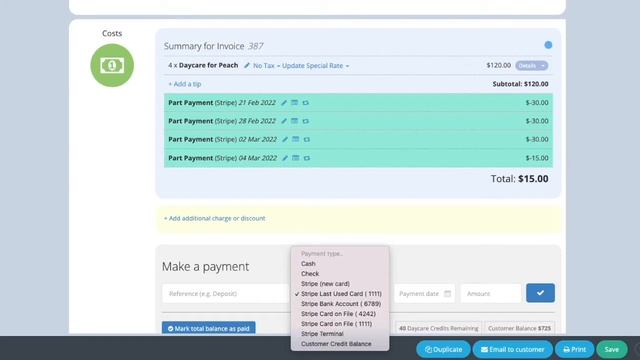Viewport: 640px width, 360px height.
Task: Click refund icon on 02 Mar 2022 payment
Action: coord(307,140)
